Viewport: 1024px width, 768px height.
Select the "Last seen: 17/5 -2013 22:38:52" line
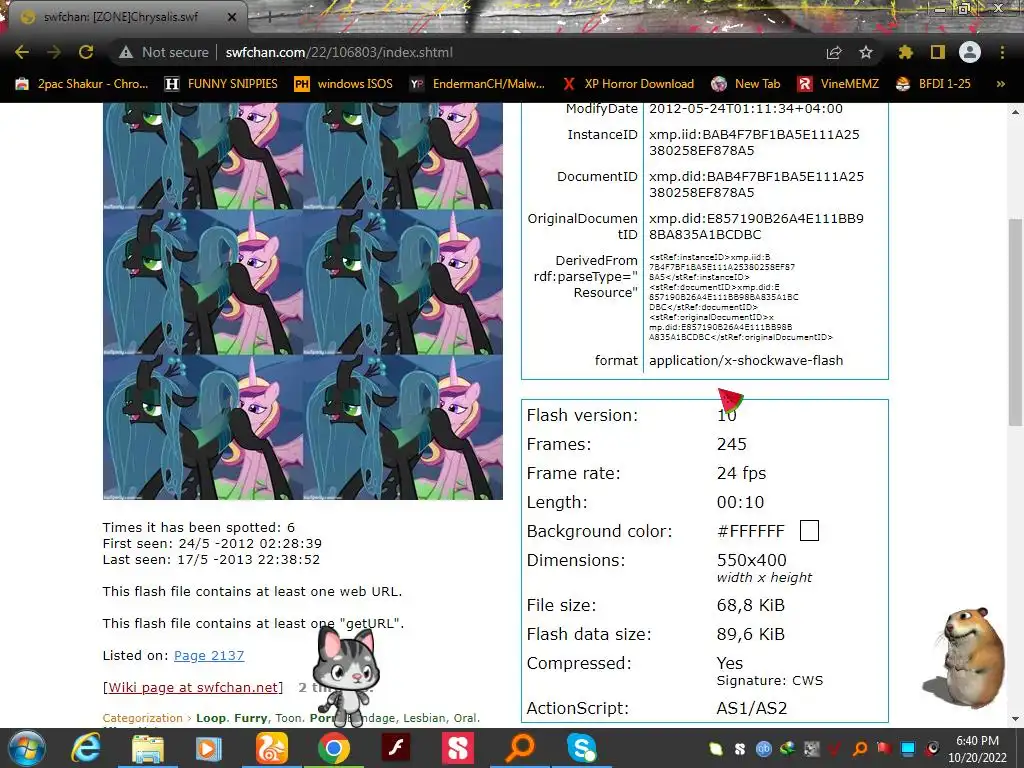212,560
